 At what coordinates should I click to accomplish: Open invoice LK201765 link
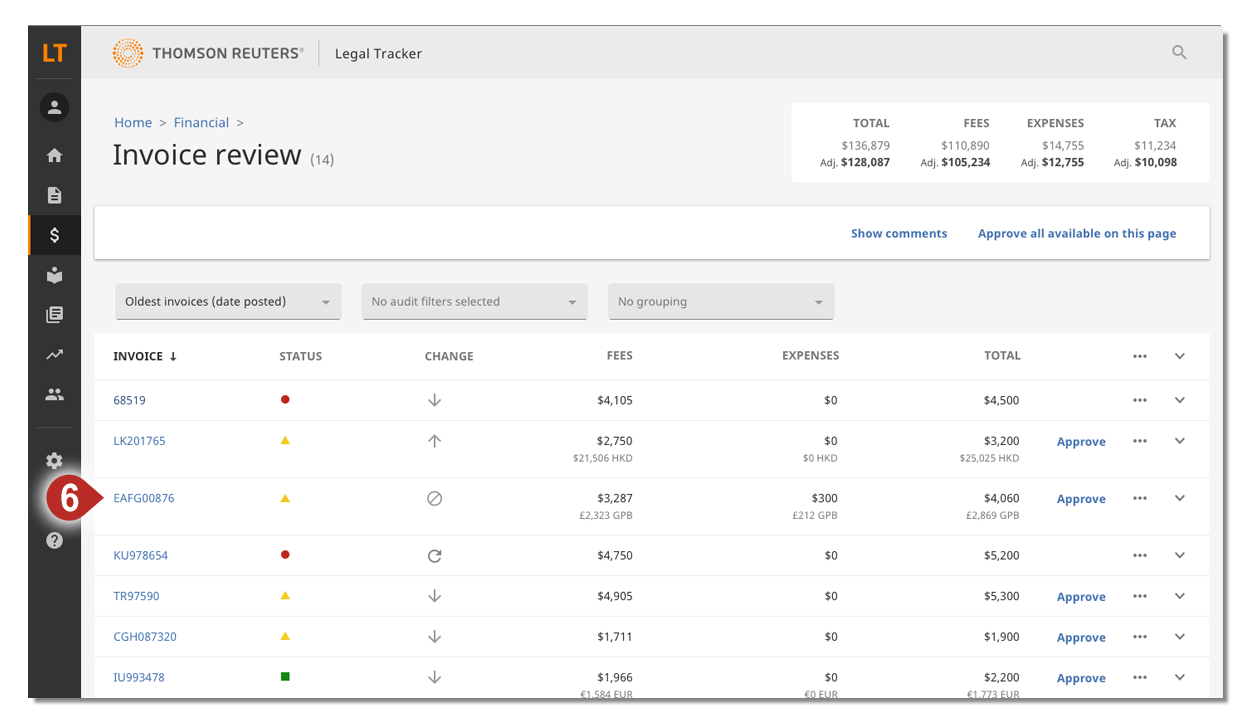coord(139,441)
